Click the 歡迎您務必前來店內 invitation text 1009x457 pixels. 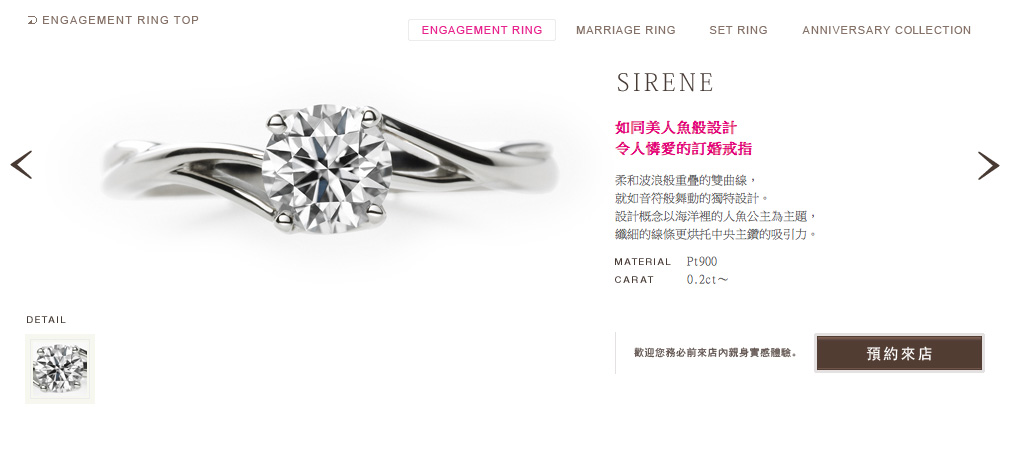click(x=716, y=353)
